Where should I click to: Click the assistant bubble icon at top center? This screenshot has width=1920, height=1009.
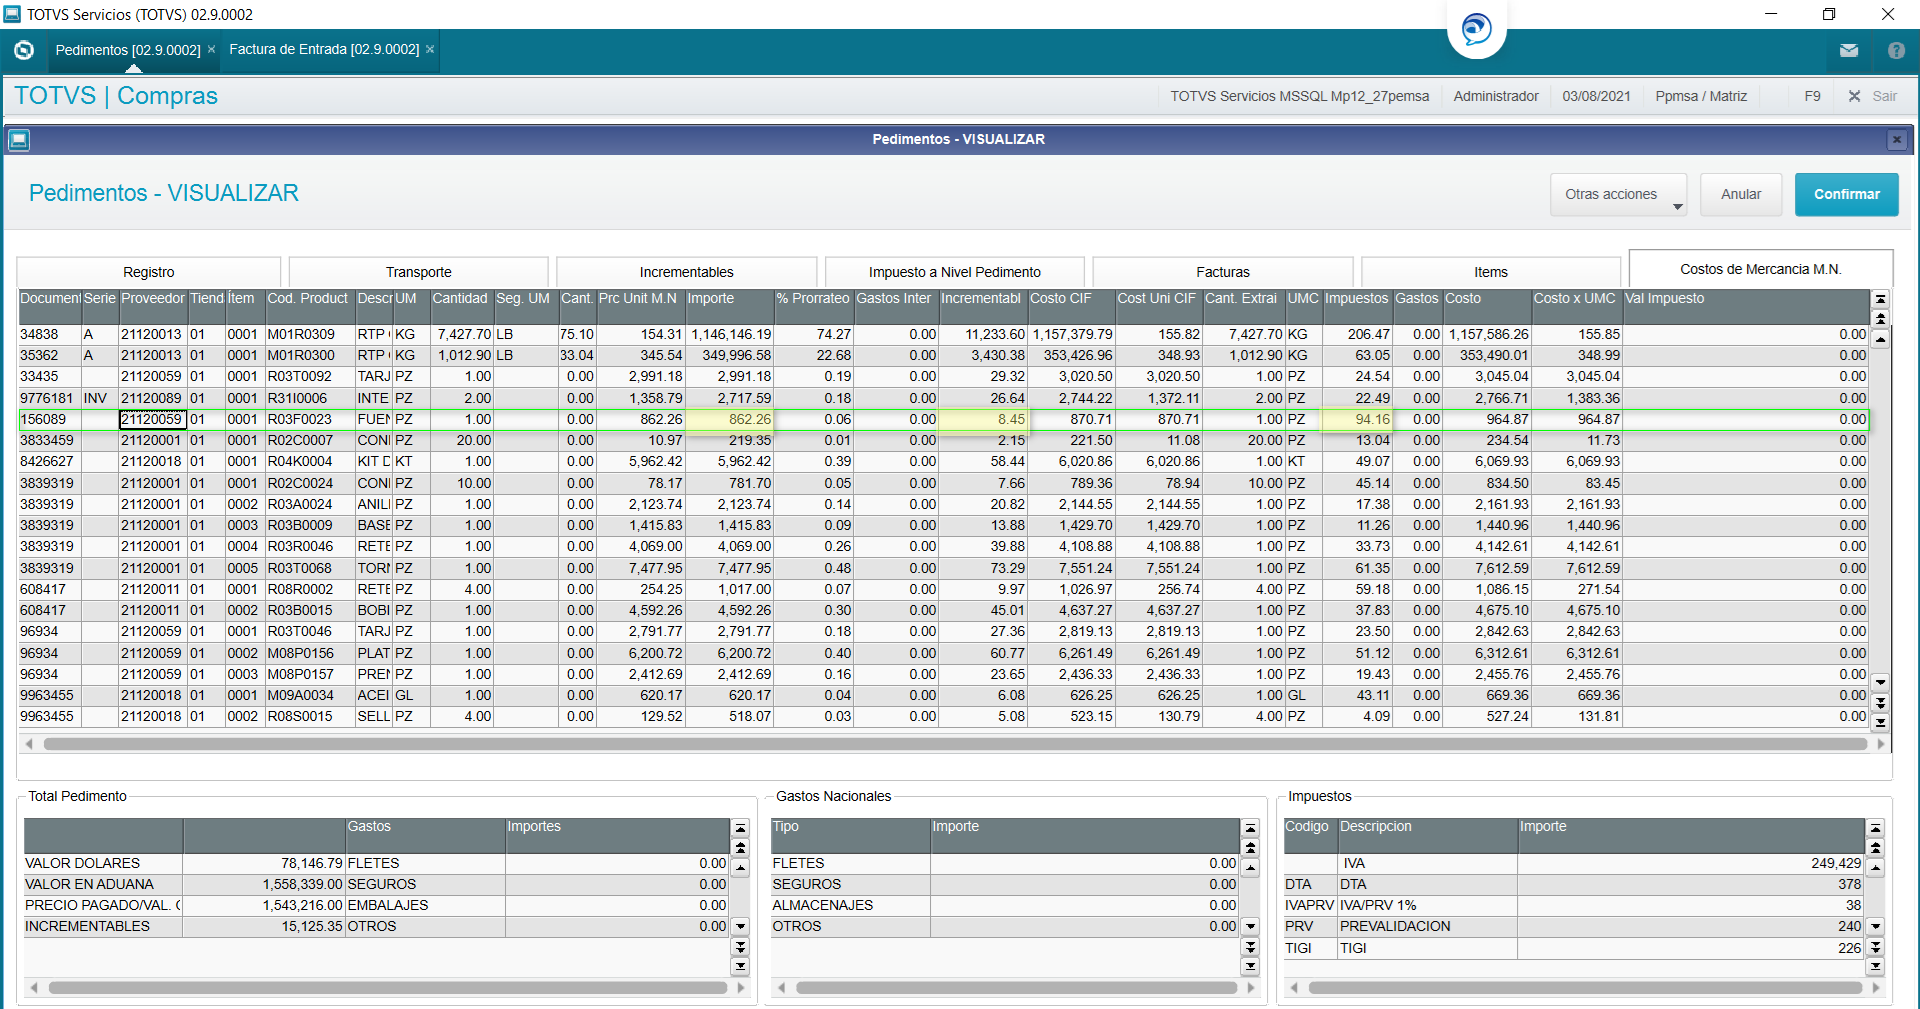[1476, 29]
